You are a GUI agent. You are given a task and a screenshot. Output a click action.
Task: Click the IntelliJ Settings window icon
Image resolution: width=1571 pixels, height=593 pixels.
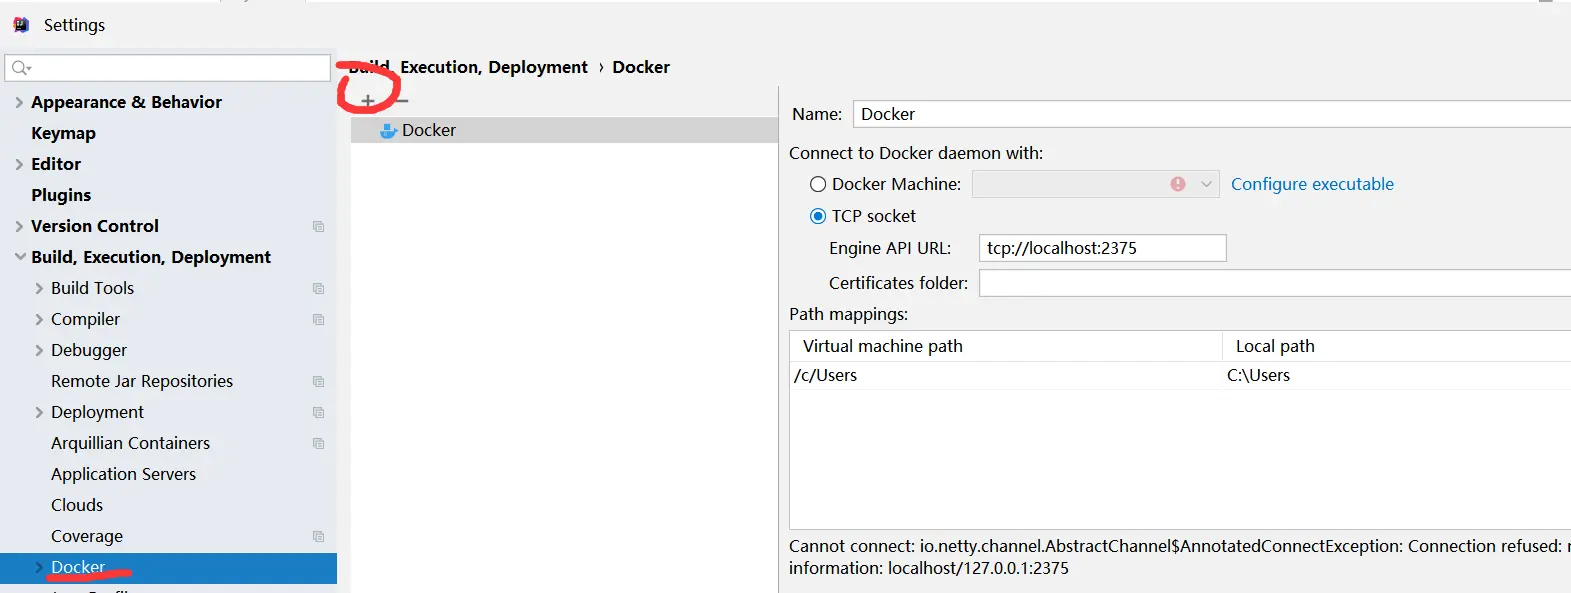21,25
